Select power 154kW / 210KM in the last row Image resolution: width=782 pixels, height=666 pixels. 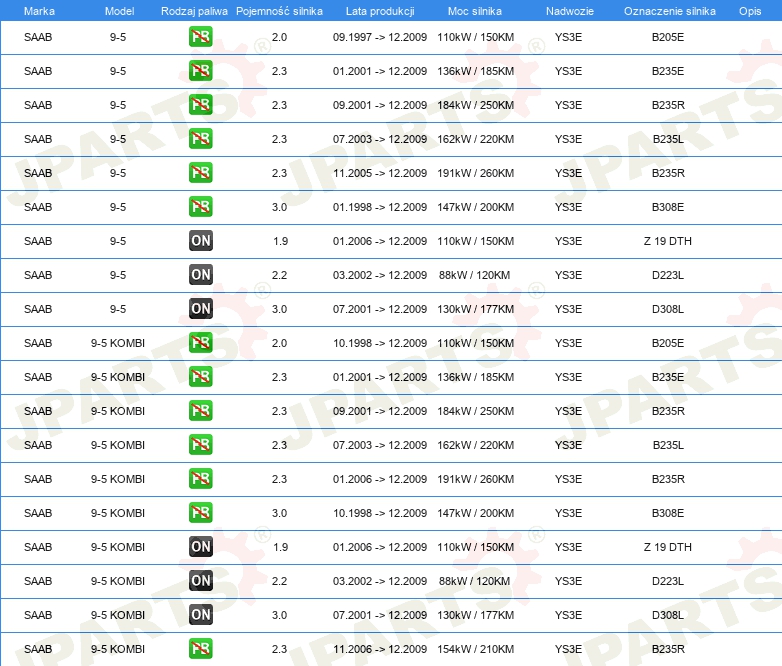point(475,649)
